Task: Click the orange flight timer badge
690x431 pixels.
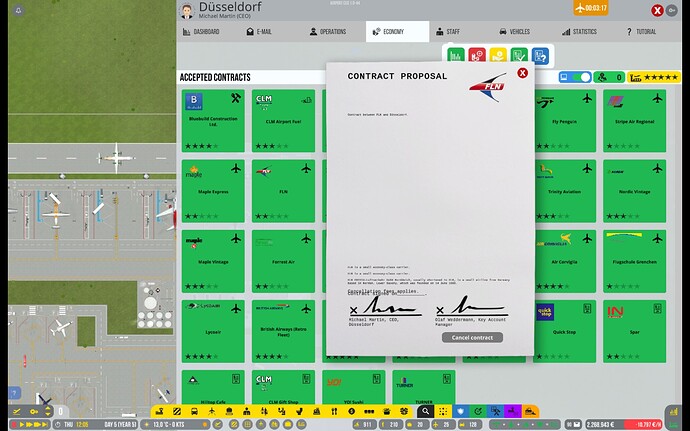Action: [591, 8]
